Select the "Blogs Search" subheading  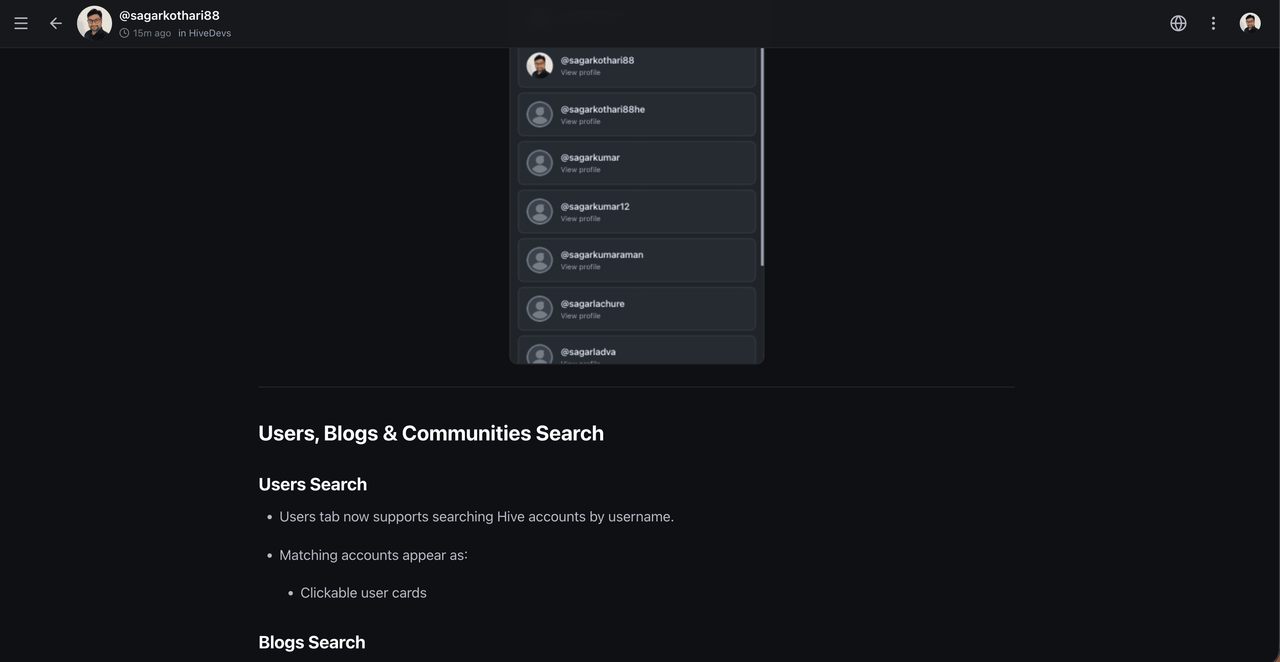(x=312, y=642)
